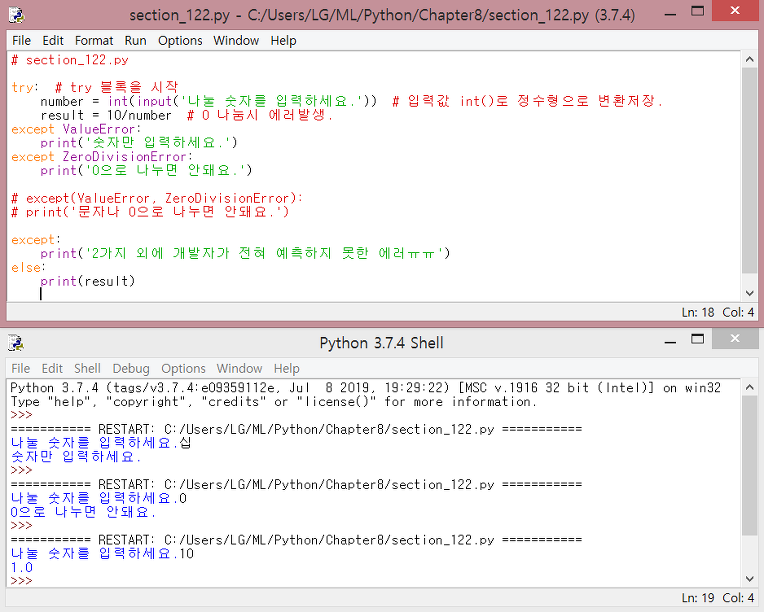The height and width of the screenshot is (612, 764).
Task: Click Shell scrollbar down arrow
Action: pyautogui.click(x=749, y=579)
